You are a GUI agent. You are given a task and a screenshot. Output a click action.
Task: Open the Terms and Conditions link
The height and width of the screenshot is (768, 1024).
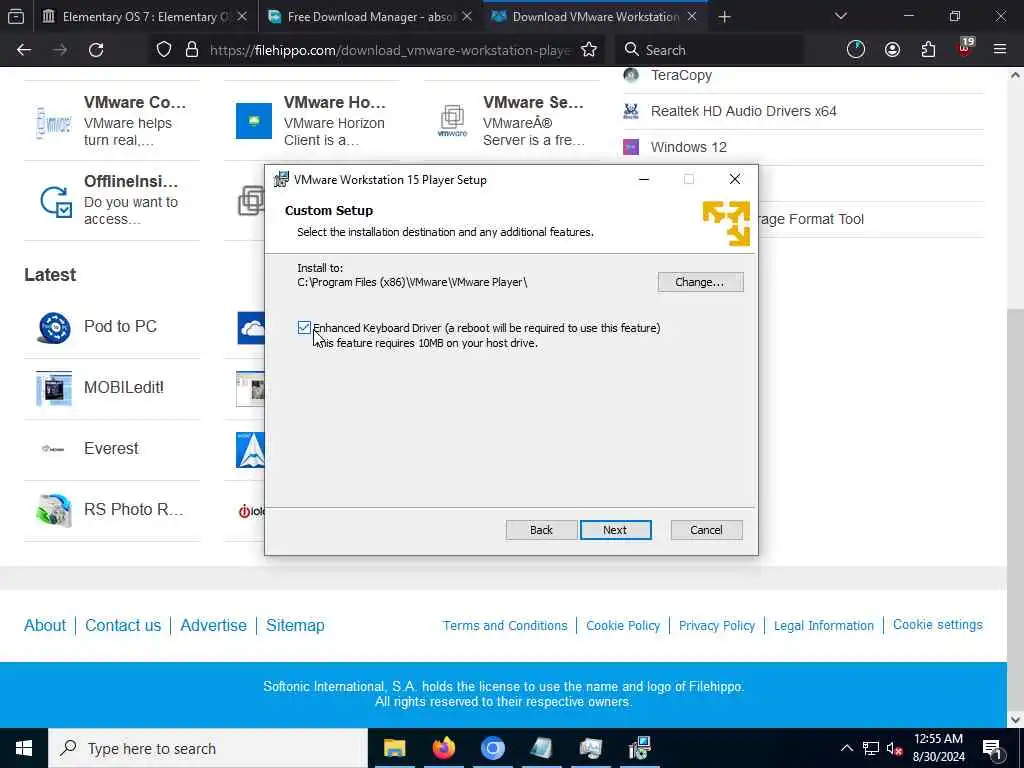505,626
